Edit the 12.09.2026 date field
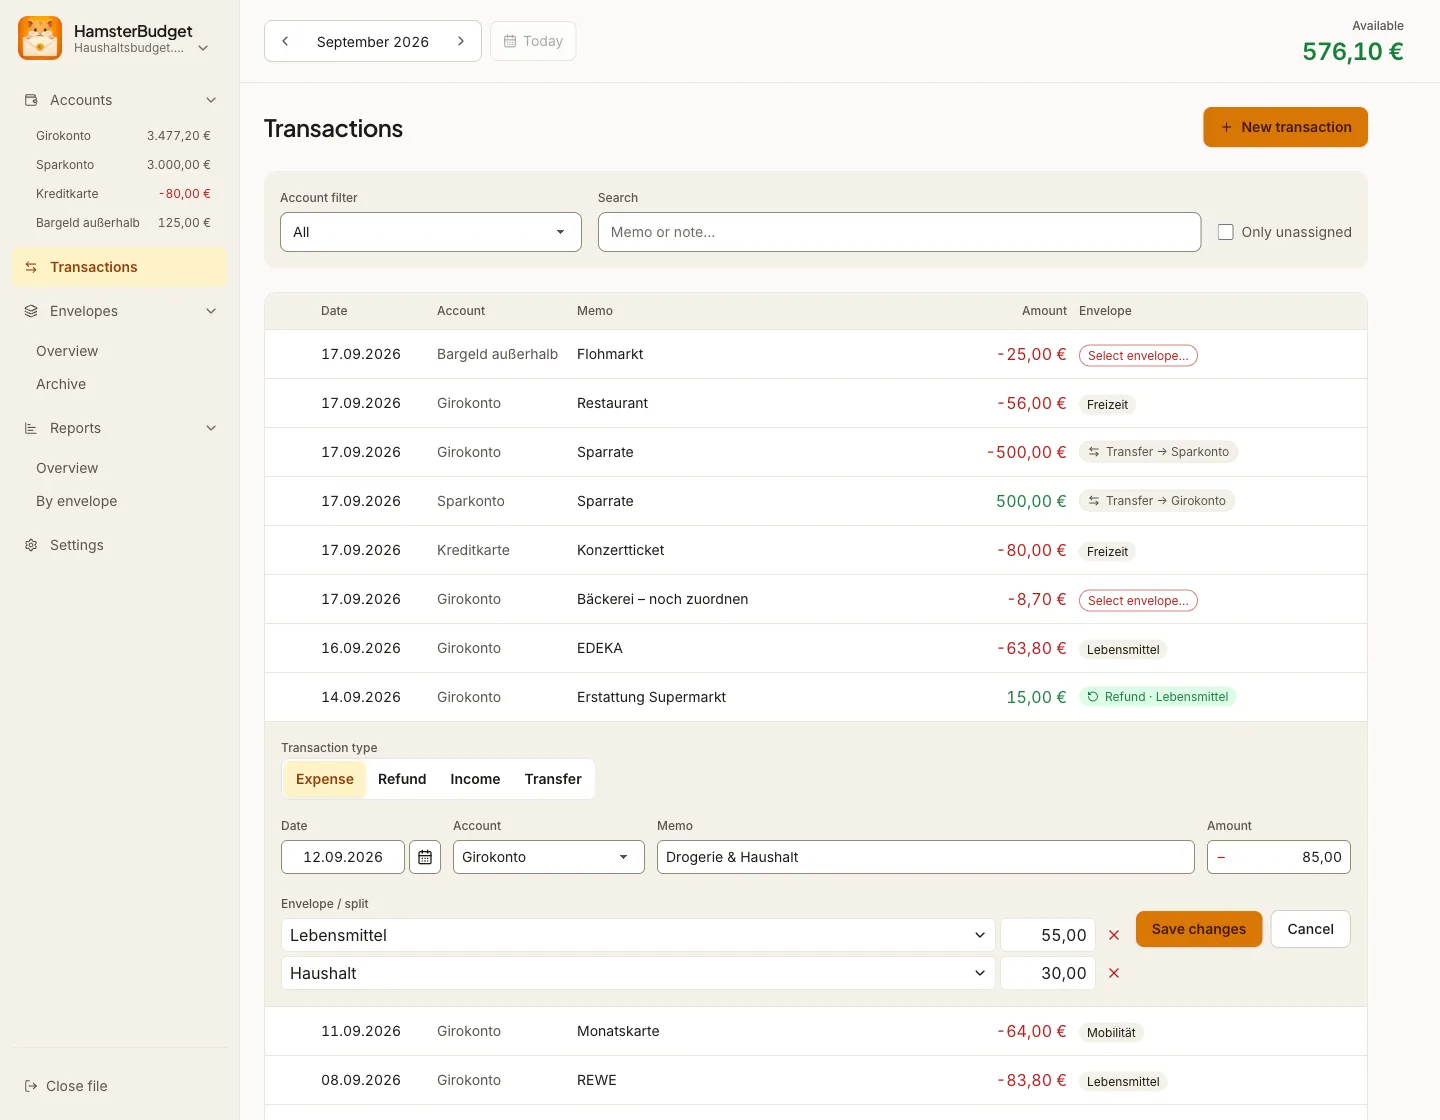 343,857
